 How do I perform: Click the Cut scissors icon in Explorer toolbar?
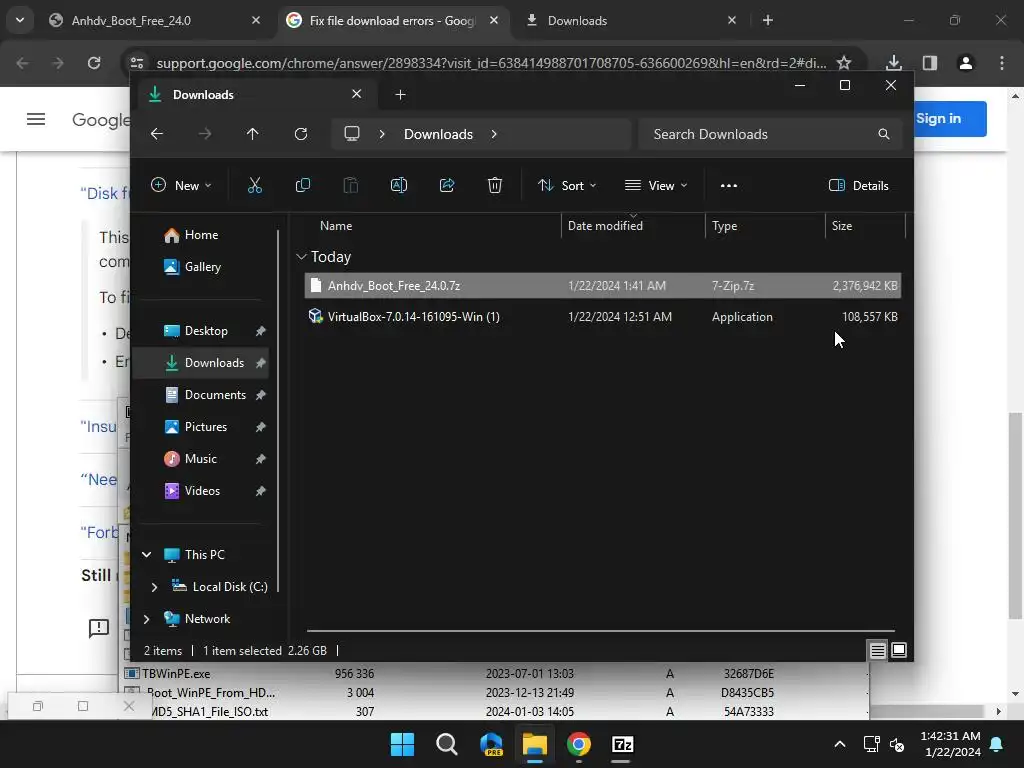click(255, 185)
